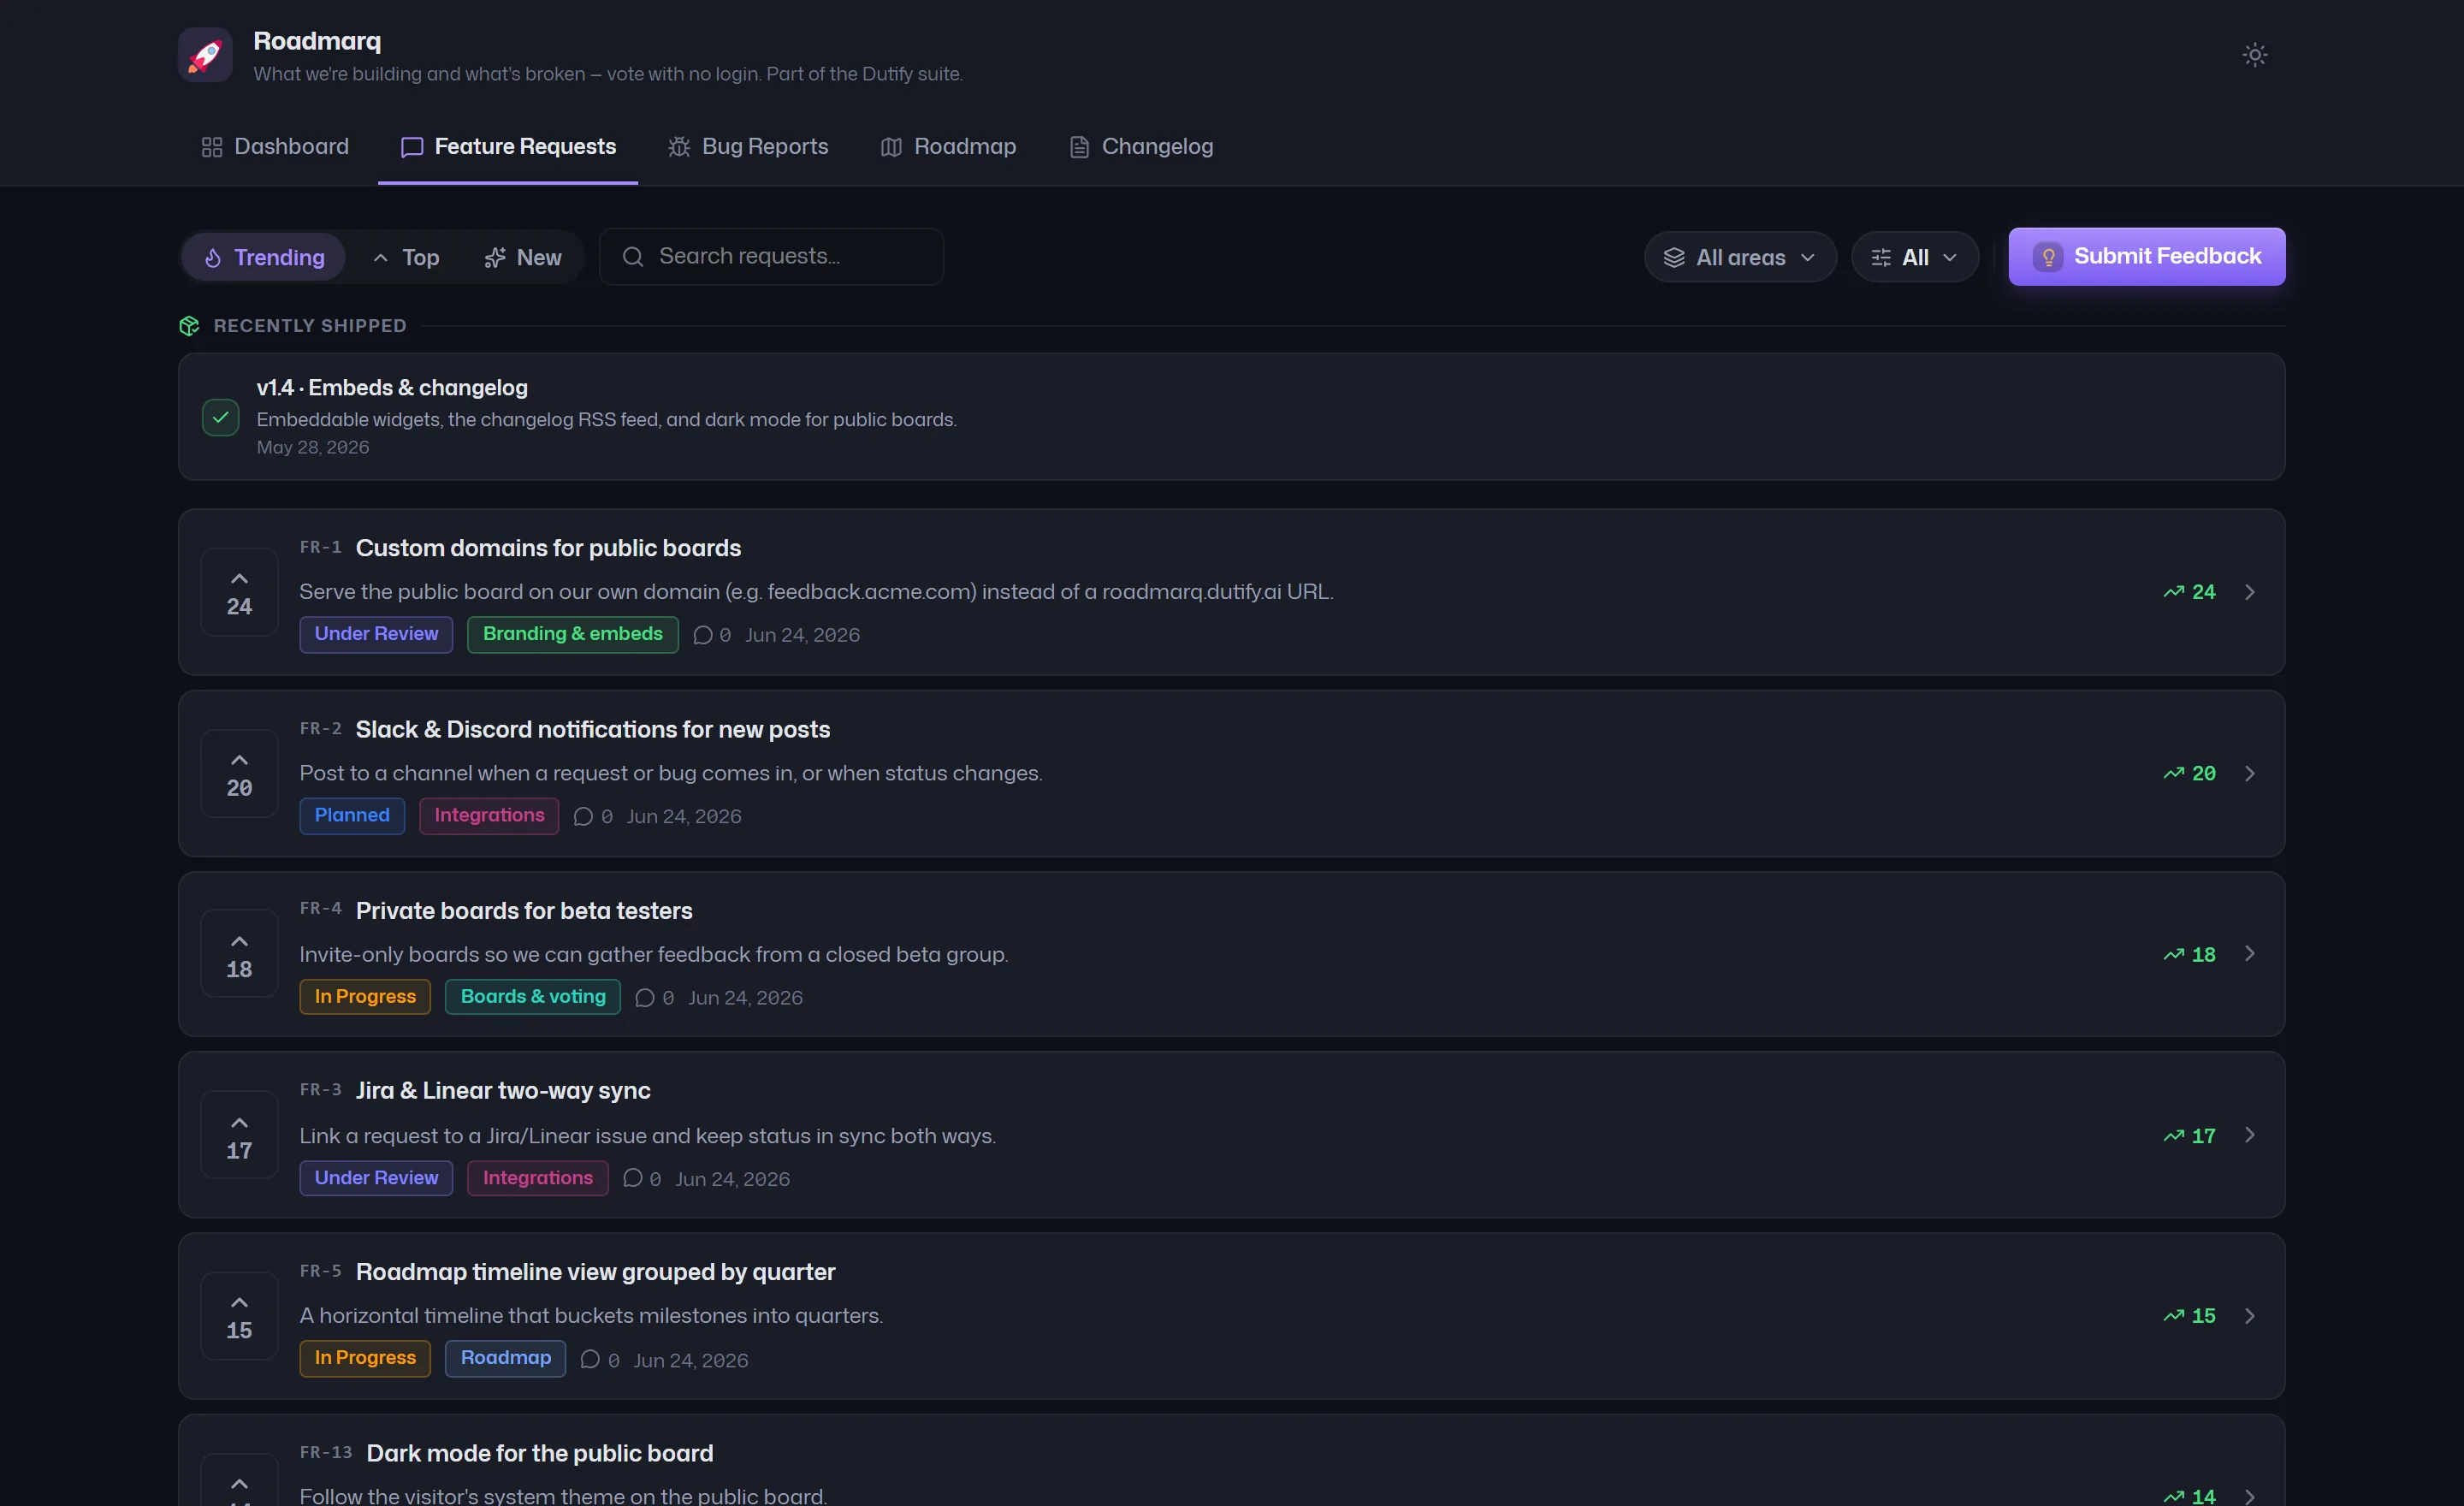The height and width of the screenshot is (1506, 2464).
Task: Upvote Custom domains for public boards
Action: click(239, 593)
